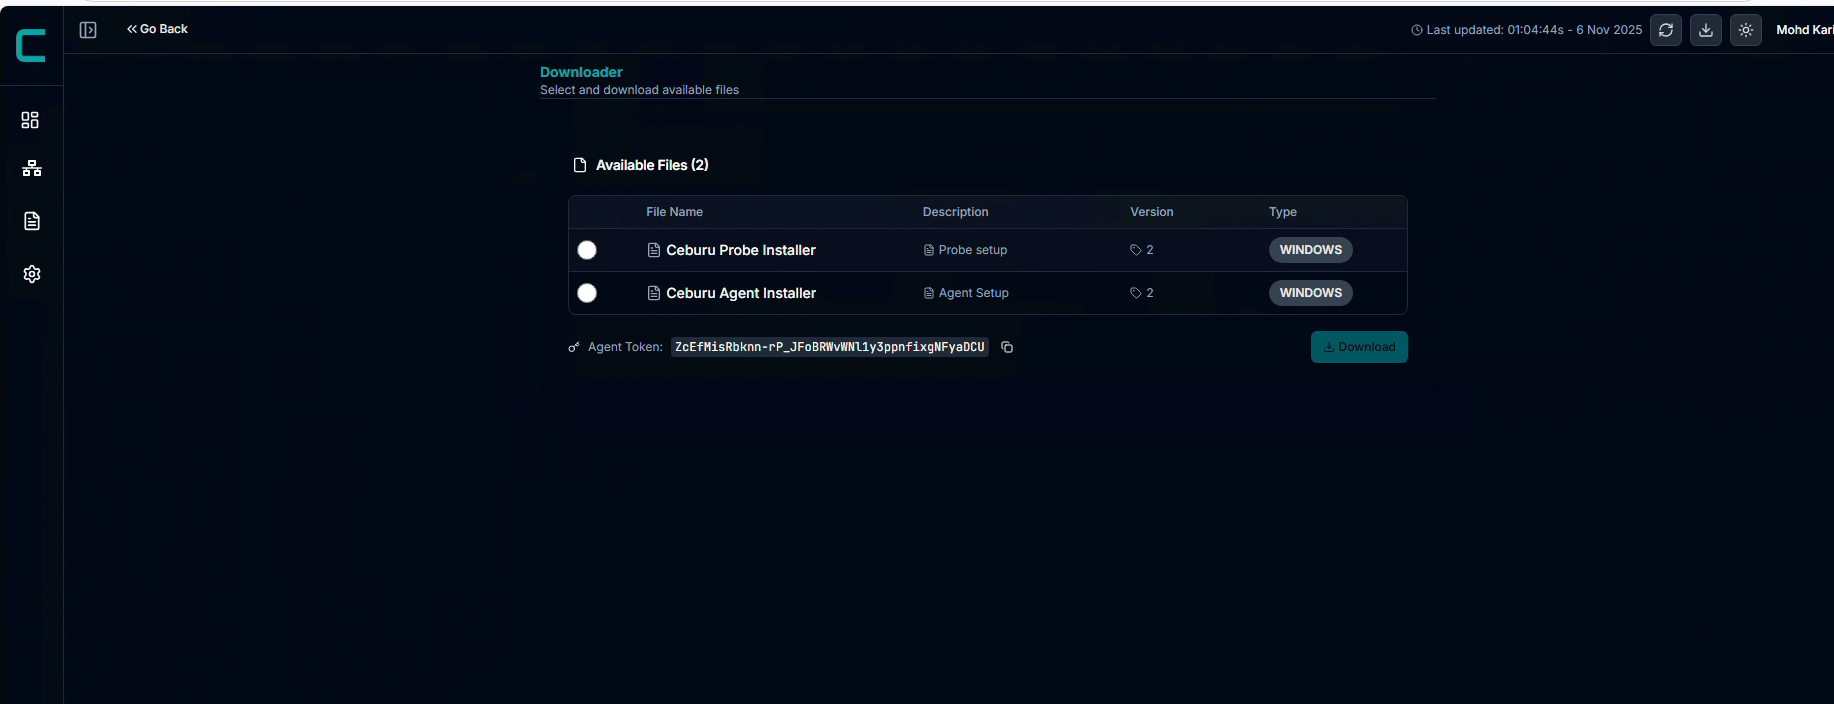The image size is (1834, 704).
Task: Click the Ceburu Agent Installer file name
Action: pyautogui.click(x=741, y=293)
